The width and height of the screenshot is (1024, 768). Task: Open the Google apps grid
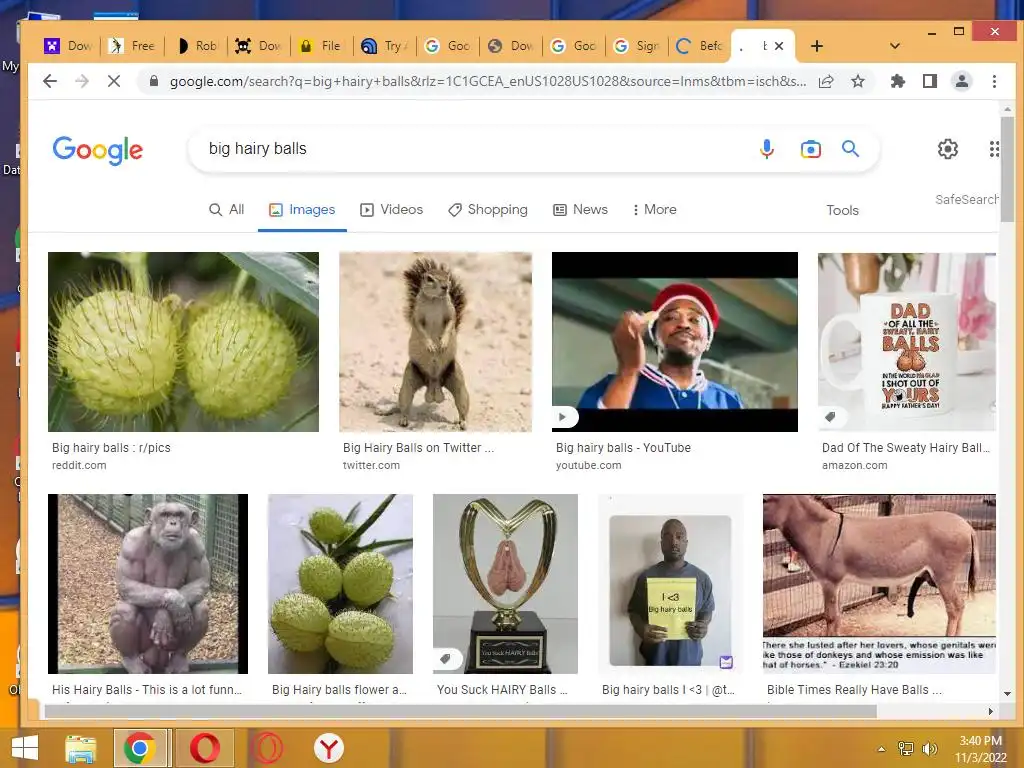pos(993,149)
